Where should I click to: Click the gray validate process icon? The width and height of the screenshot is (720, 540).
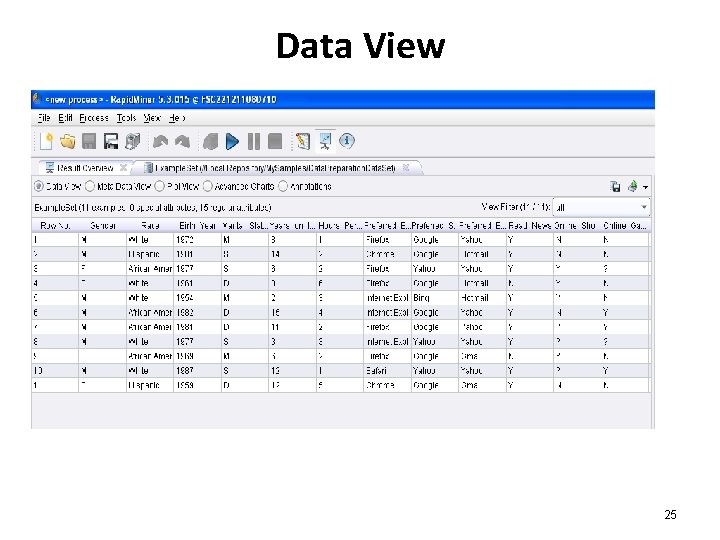210,141
